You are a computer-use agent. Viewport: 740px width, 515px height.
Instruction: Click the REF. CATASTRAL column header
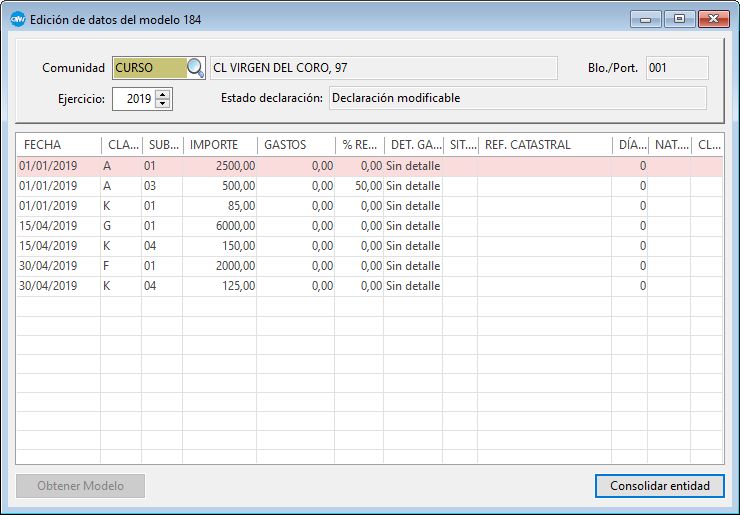pyautogui.click(x=544, y=145)
